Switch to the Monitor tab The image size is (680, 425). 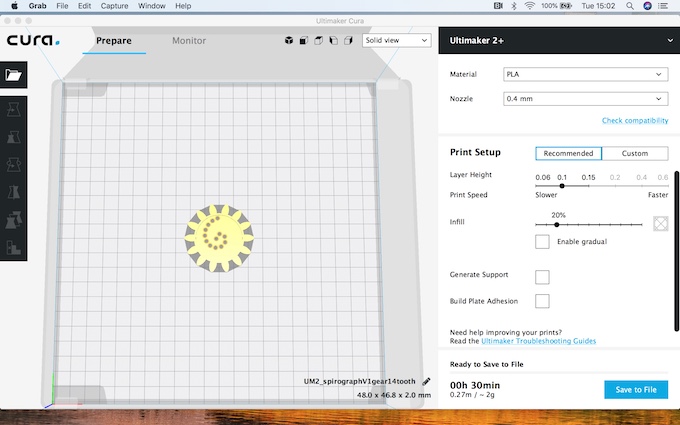(x=189, y=41)
